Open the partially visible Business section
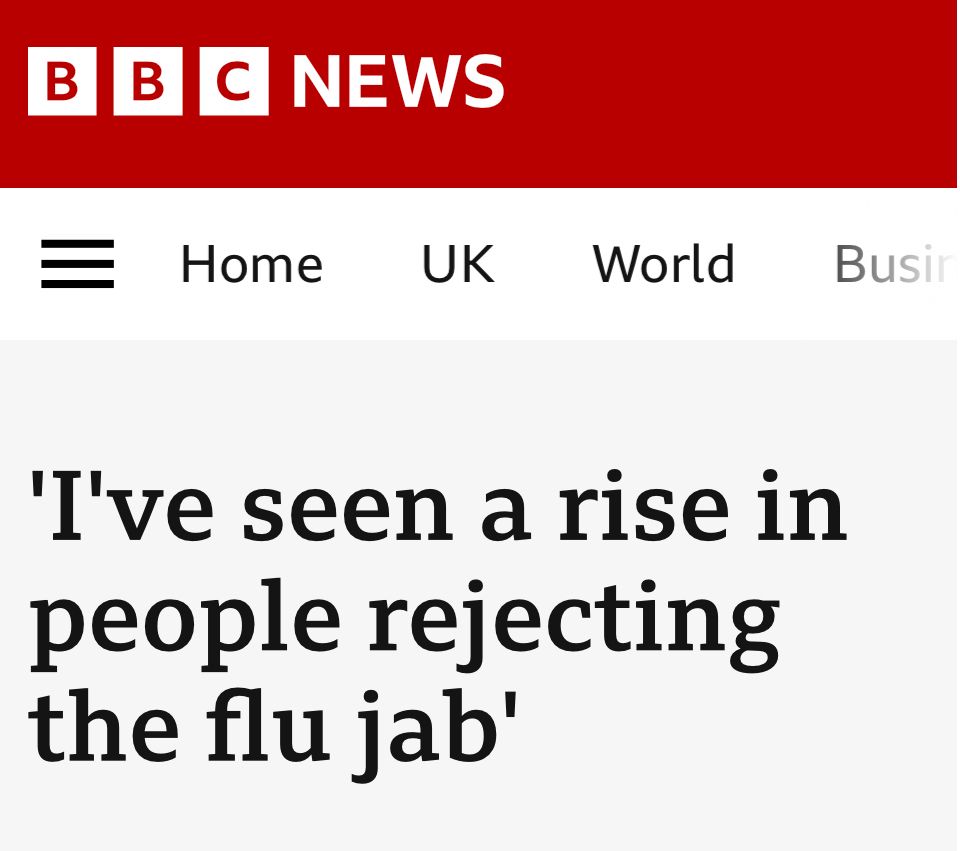 tap(895, 265)
